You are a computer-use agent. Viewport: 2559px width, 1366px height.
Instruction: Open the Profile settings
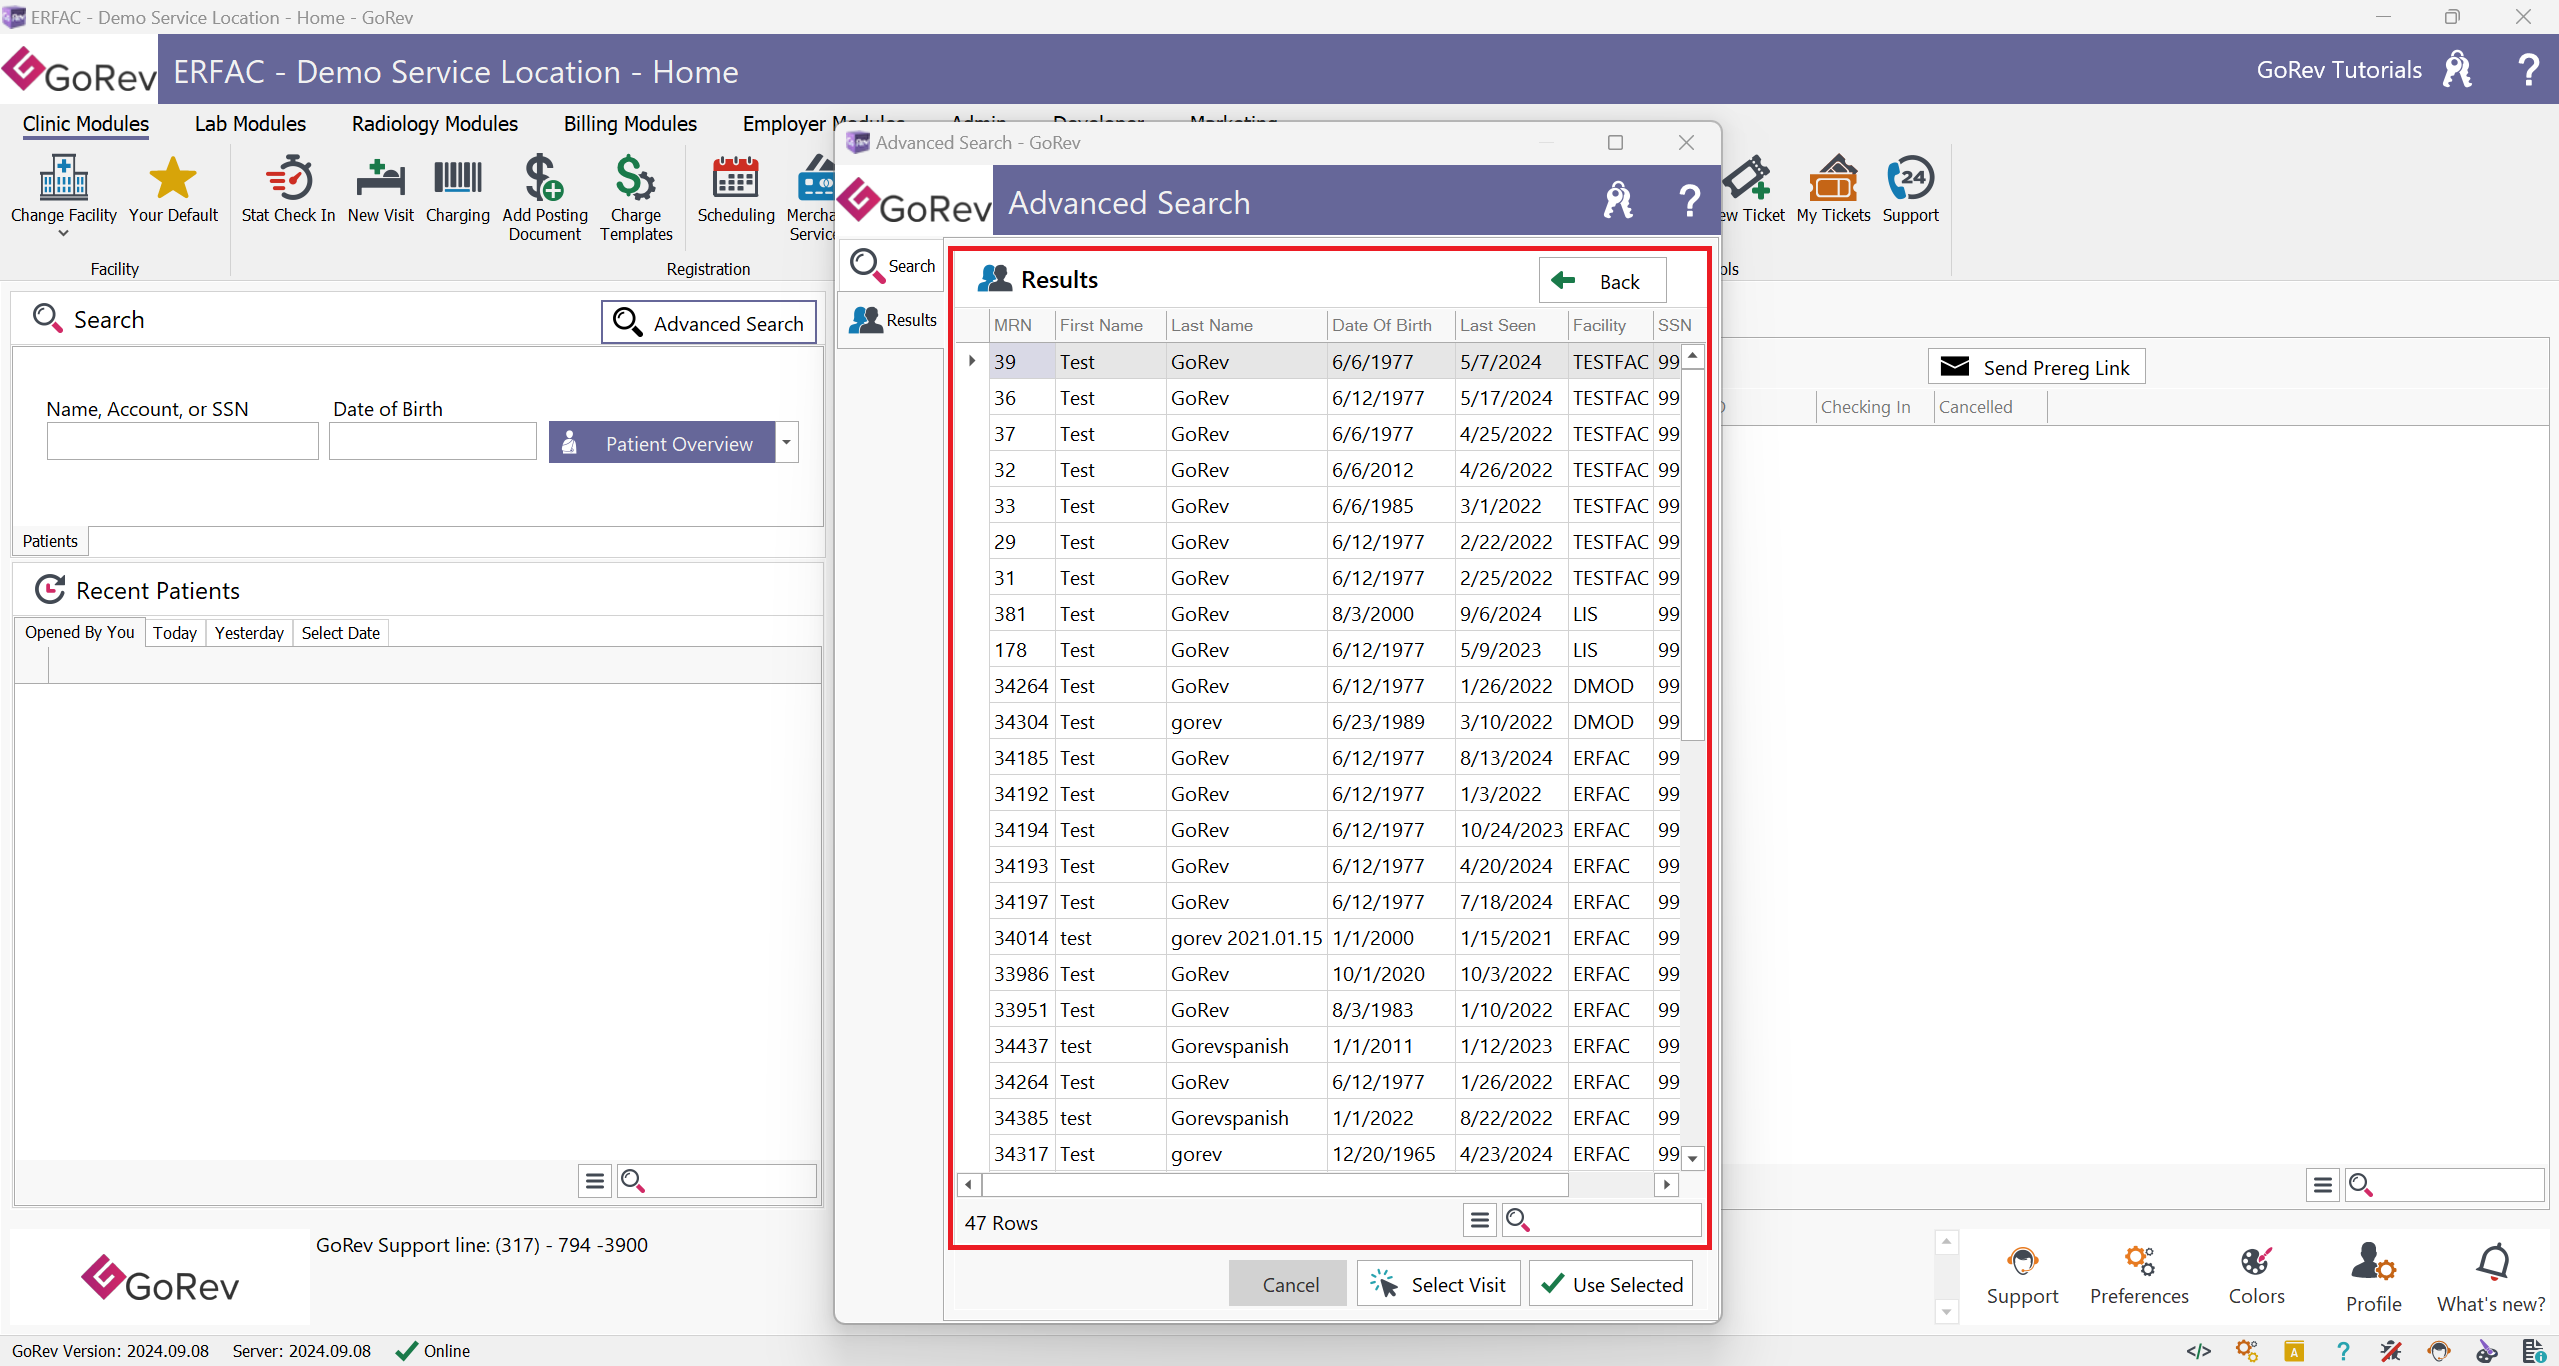[x=2373, y=1279]
